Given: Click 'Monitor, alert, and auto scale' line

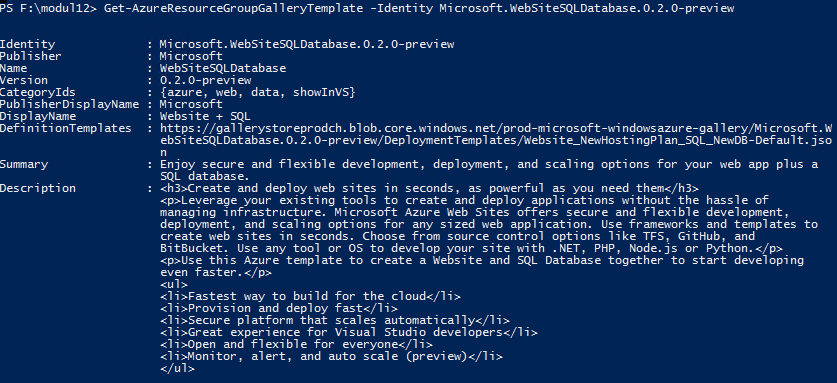Looking at the screenshot, I should (331, 356).
